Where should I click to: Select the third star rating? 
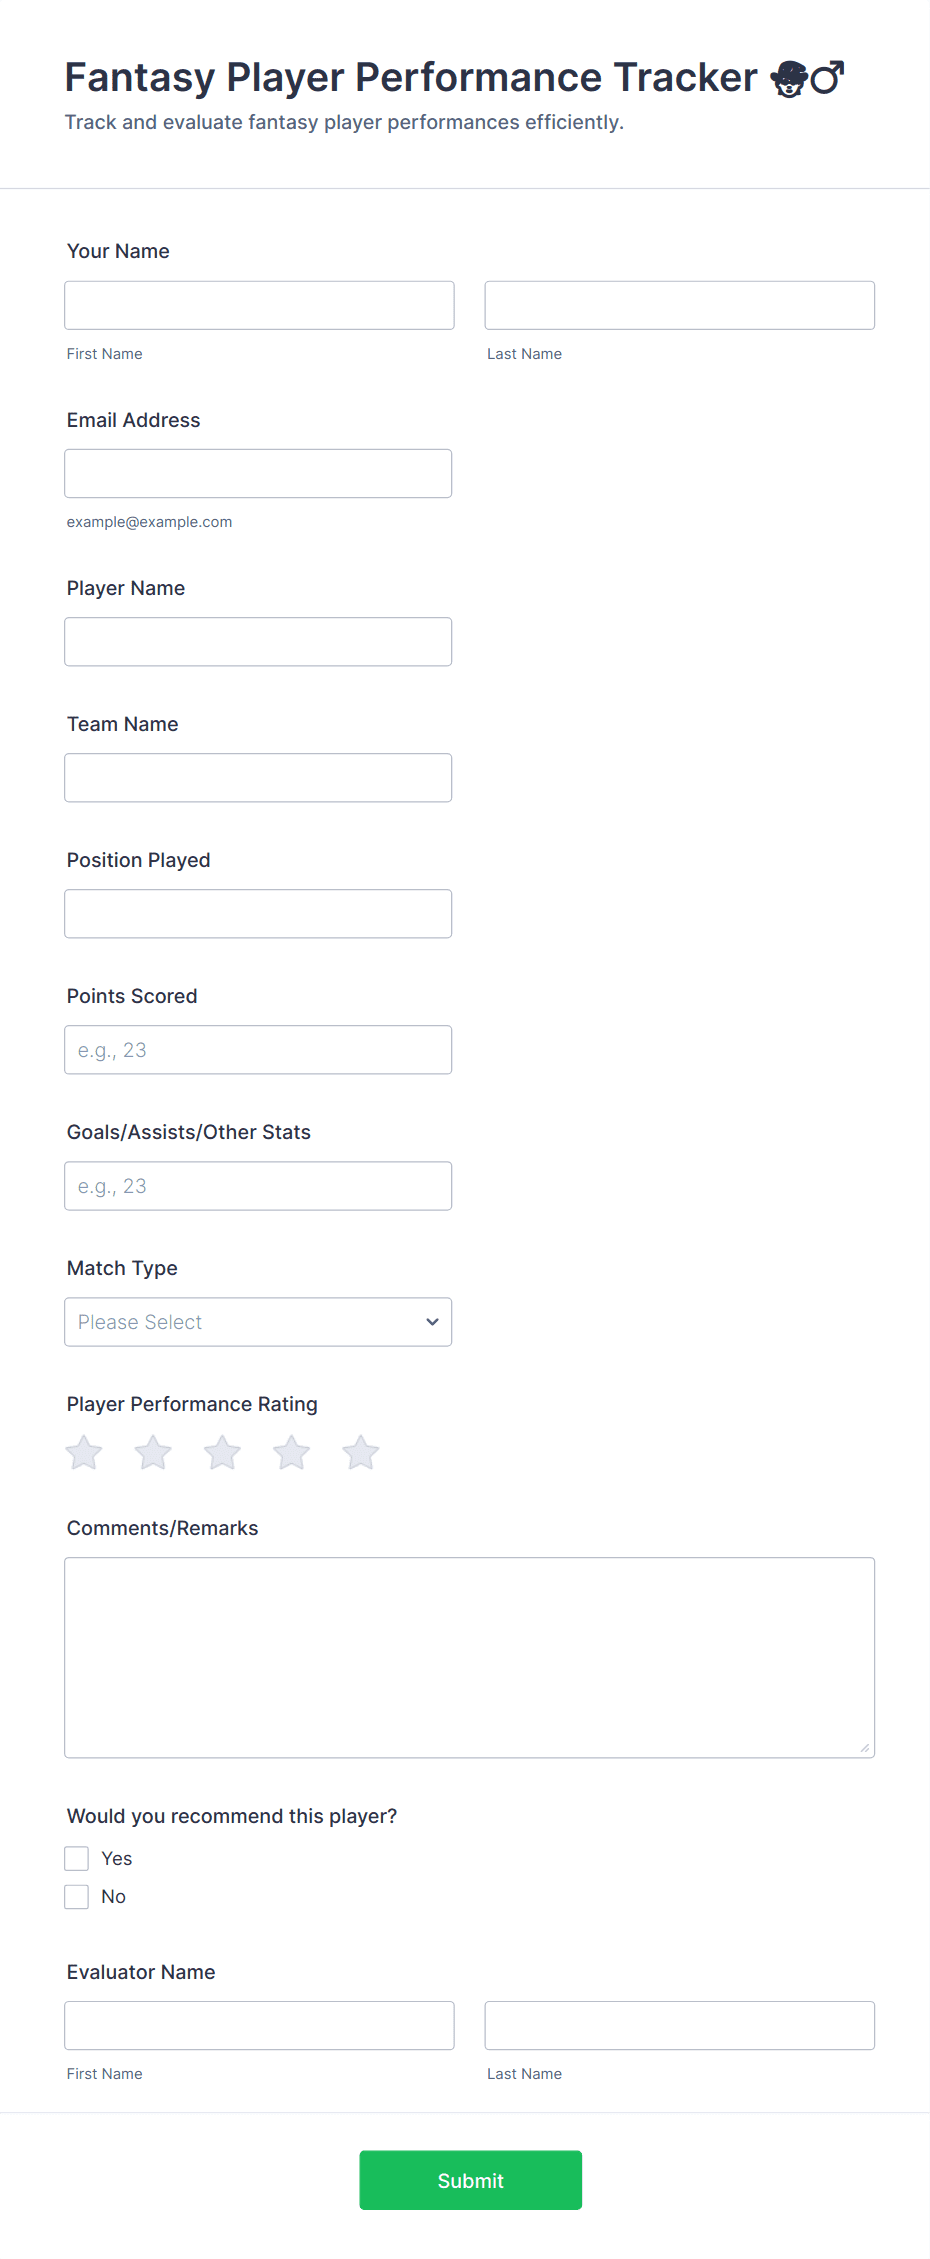(x=222, y=1453)
